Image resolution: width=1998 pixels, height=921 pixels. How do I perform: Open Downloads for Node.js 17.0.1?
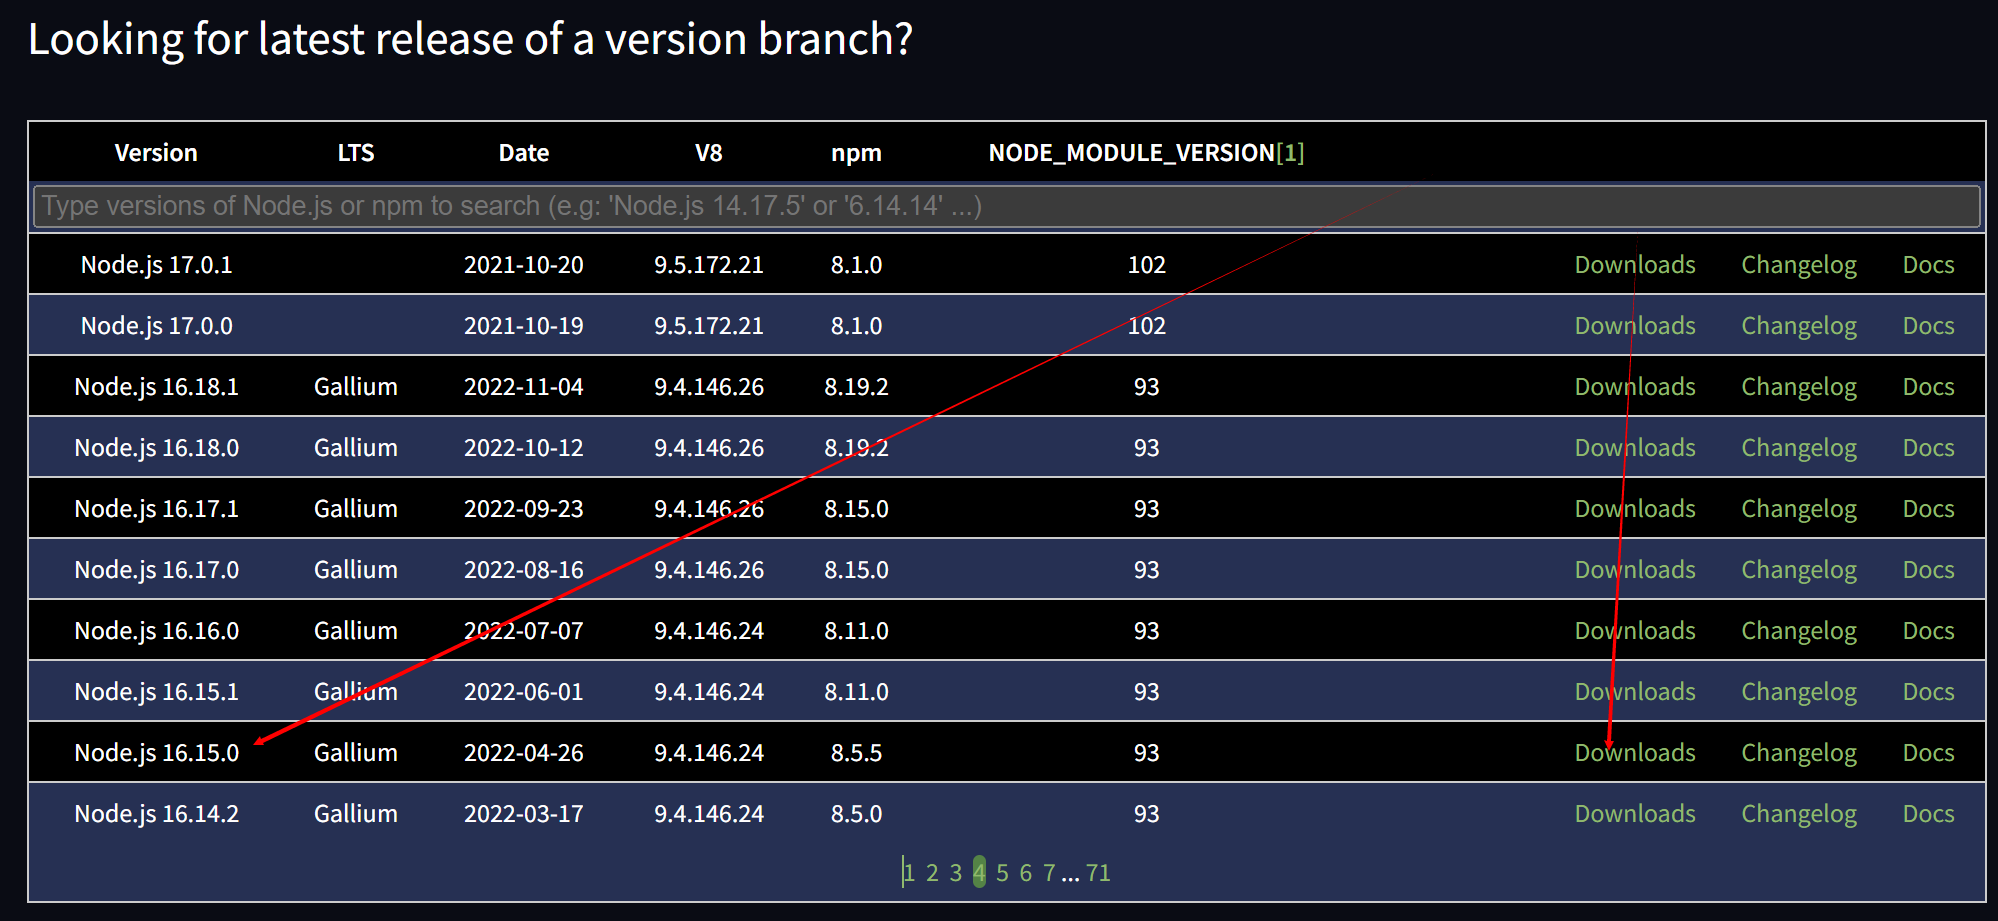[x=1635, y=265]
